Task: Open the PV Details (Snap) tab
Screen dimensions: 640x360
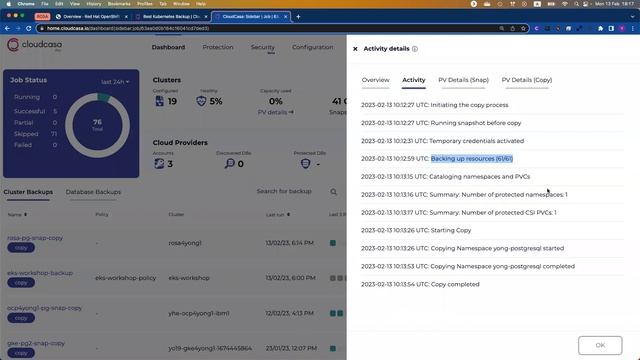Action: coord(463,80)
